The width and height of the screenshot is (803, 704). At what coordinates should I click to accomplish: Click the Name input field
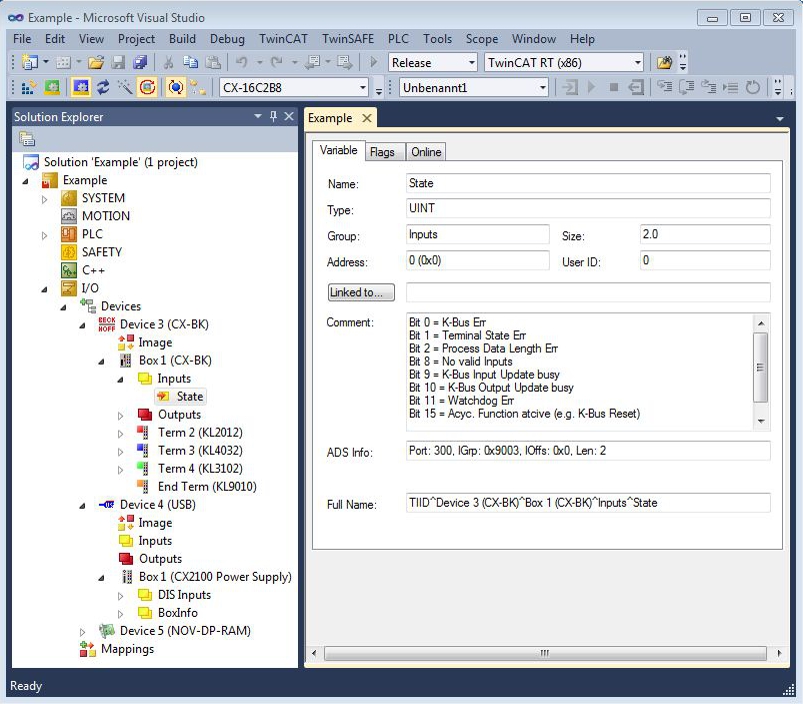click(x=588, y=183)
